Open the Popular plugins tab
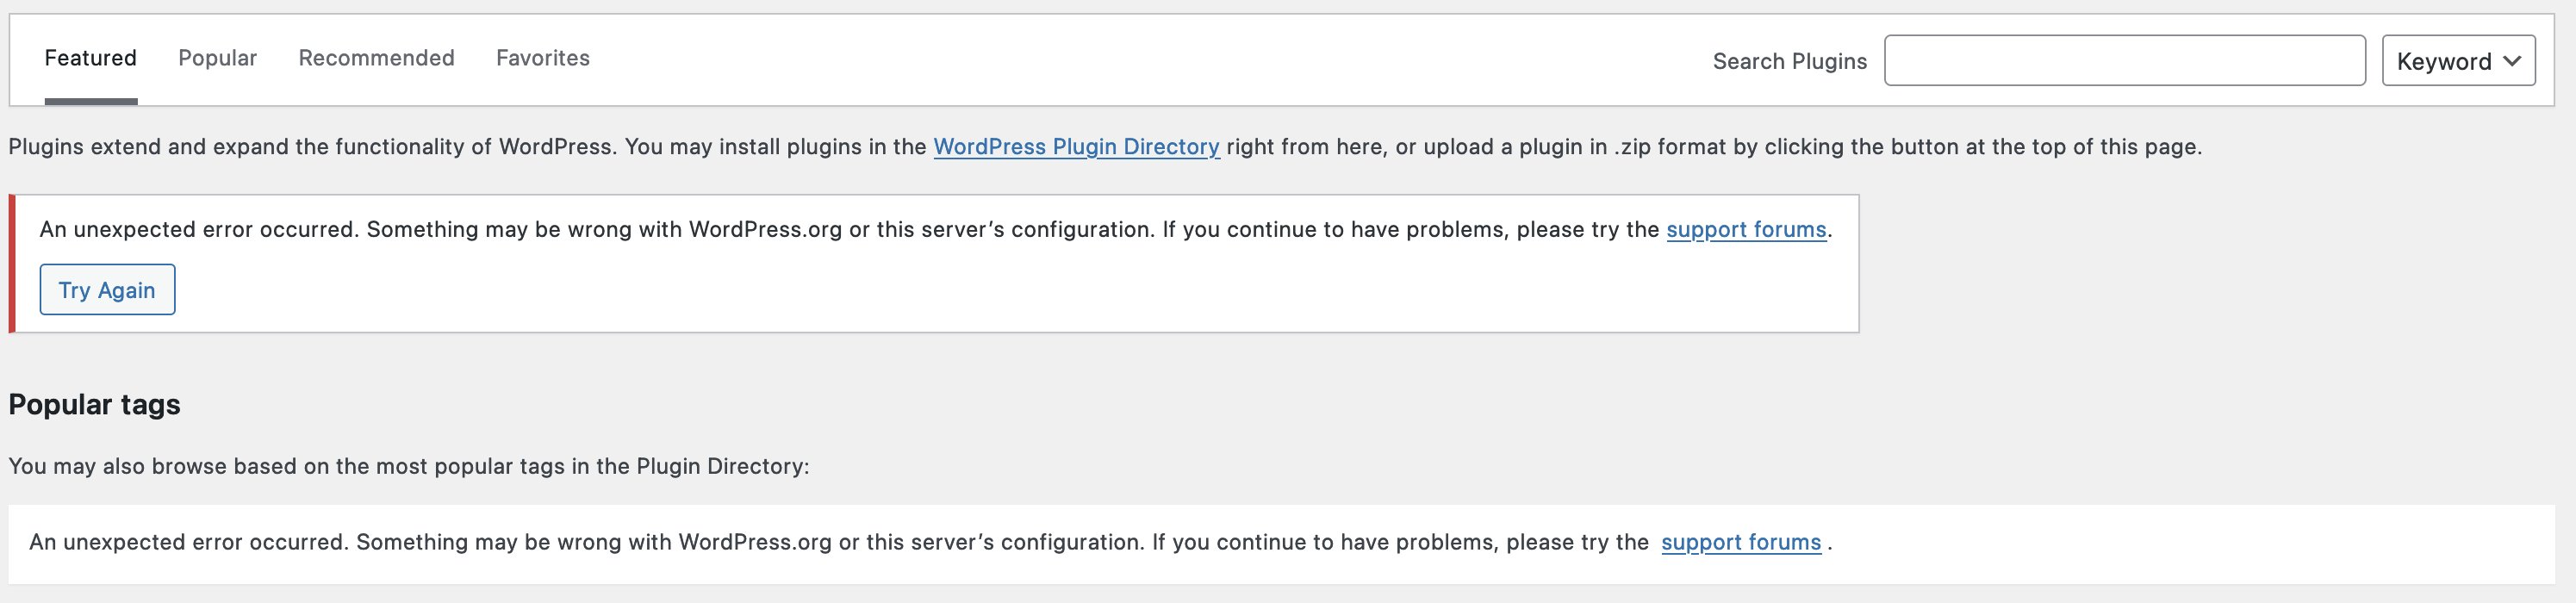The width and height of the screenshot is (2576, 603). (x=217, y=58)
